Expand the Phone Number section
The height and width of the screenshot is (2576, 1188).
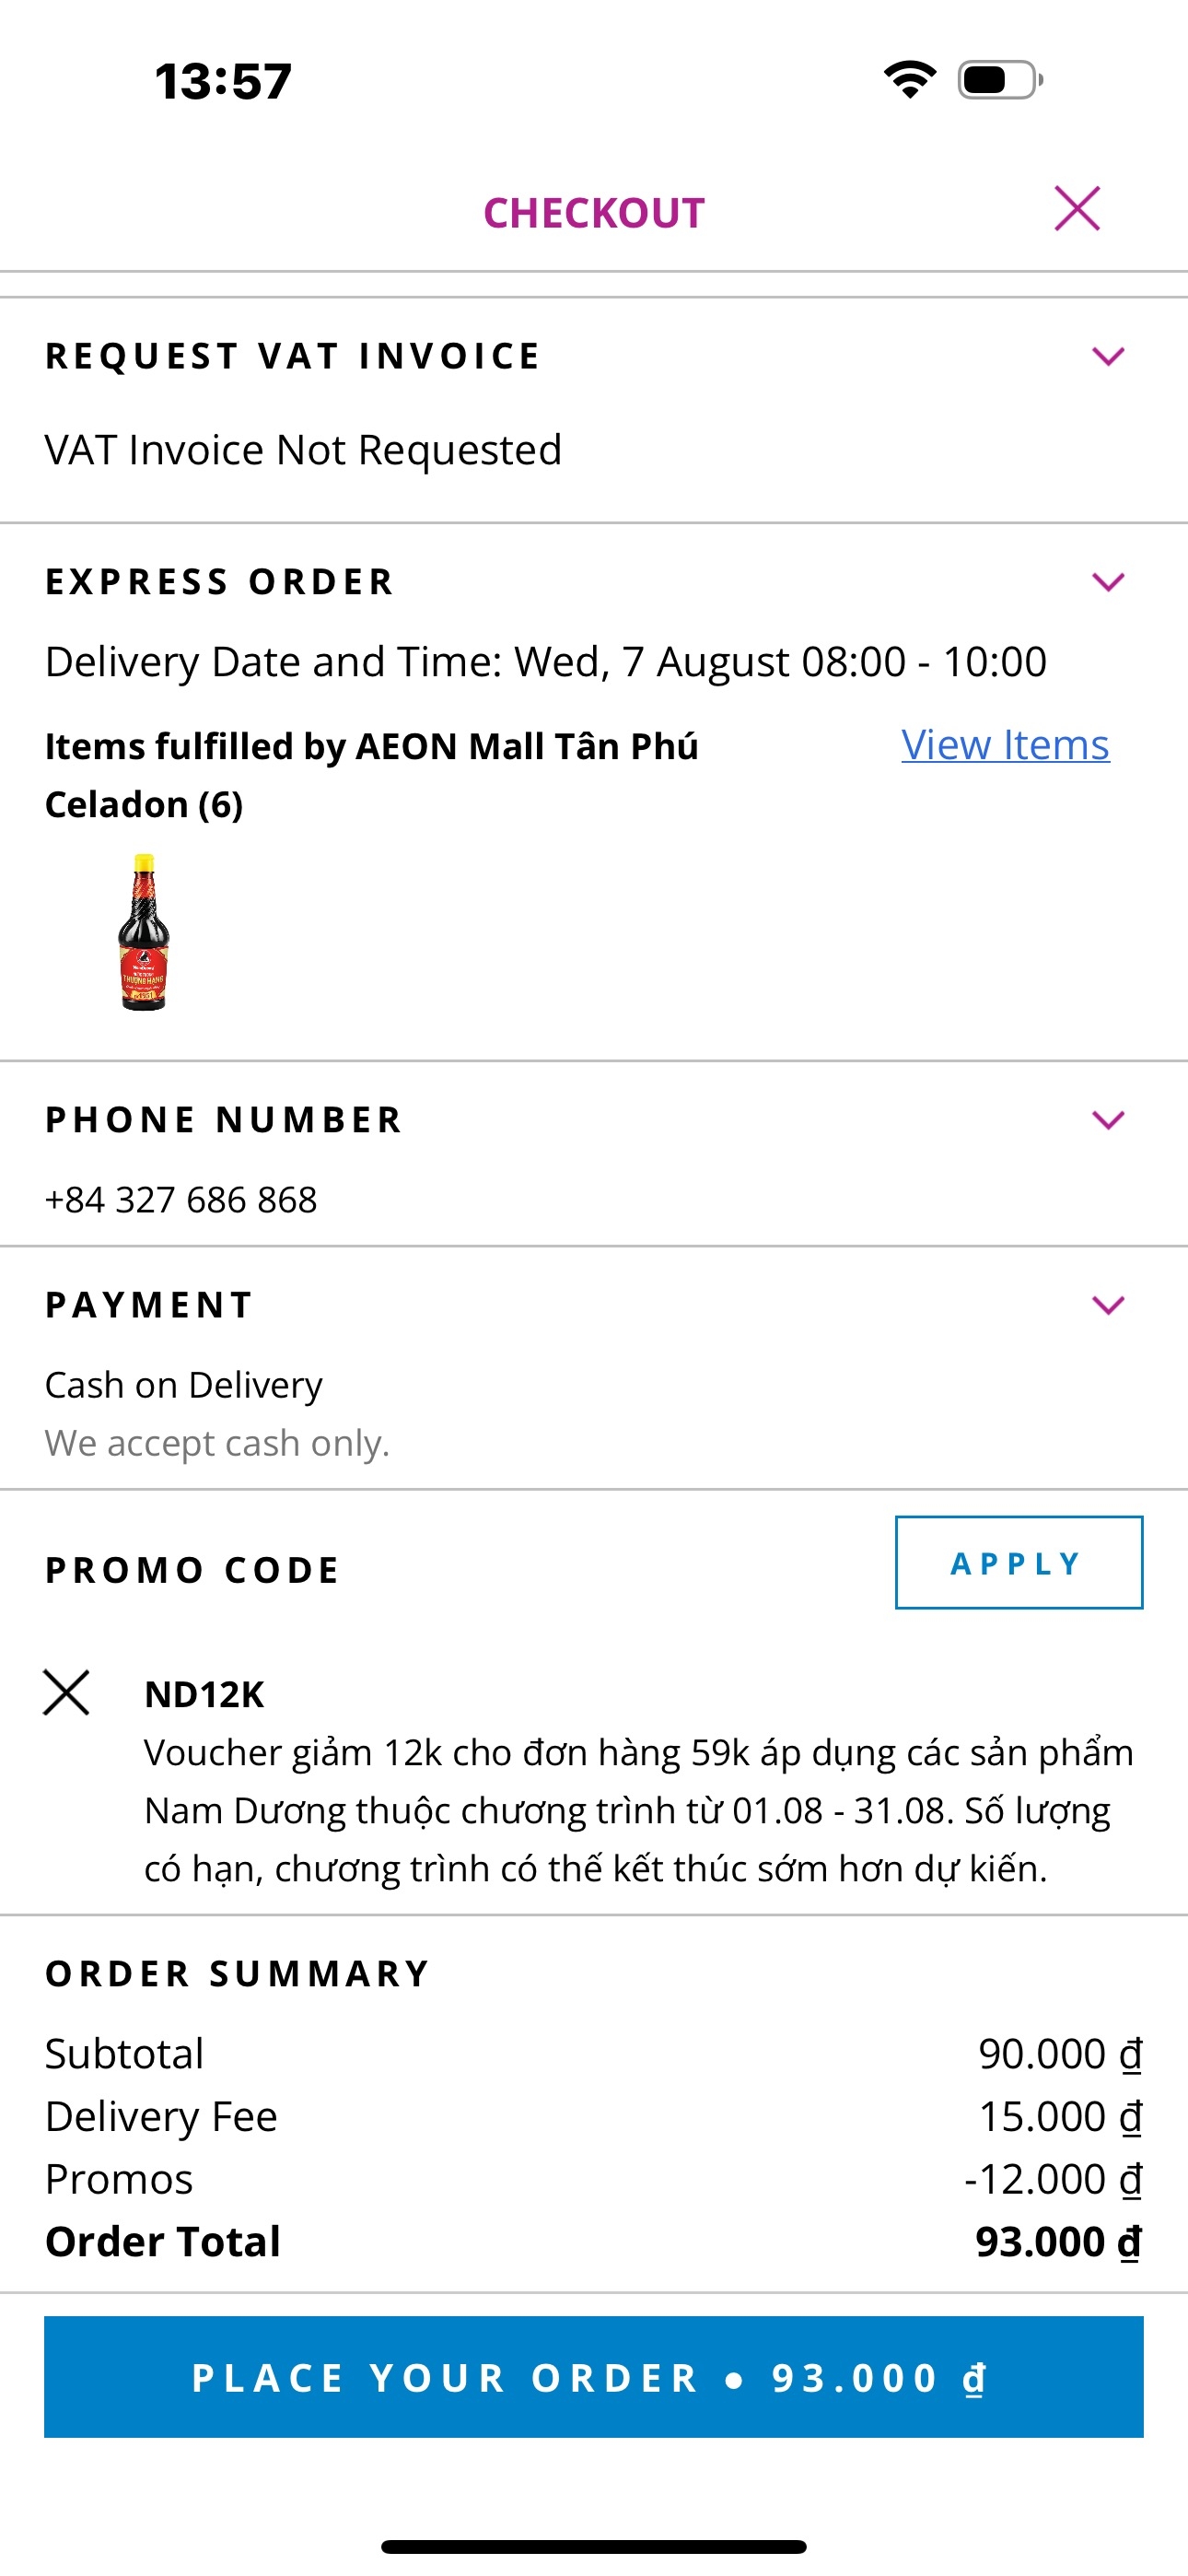point(1108,1120)
